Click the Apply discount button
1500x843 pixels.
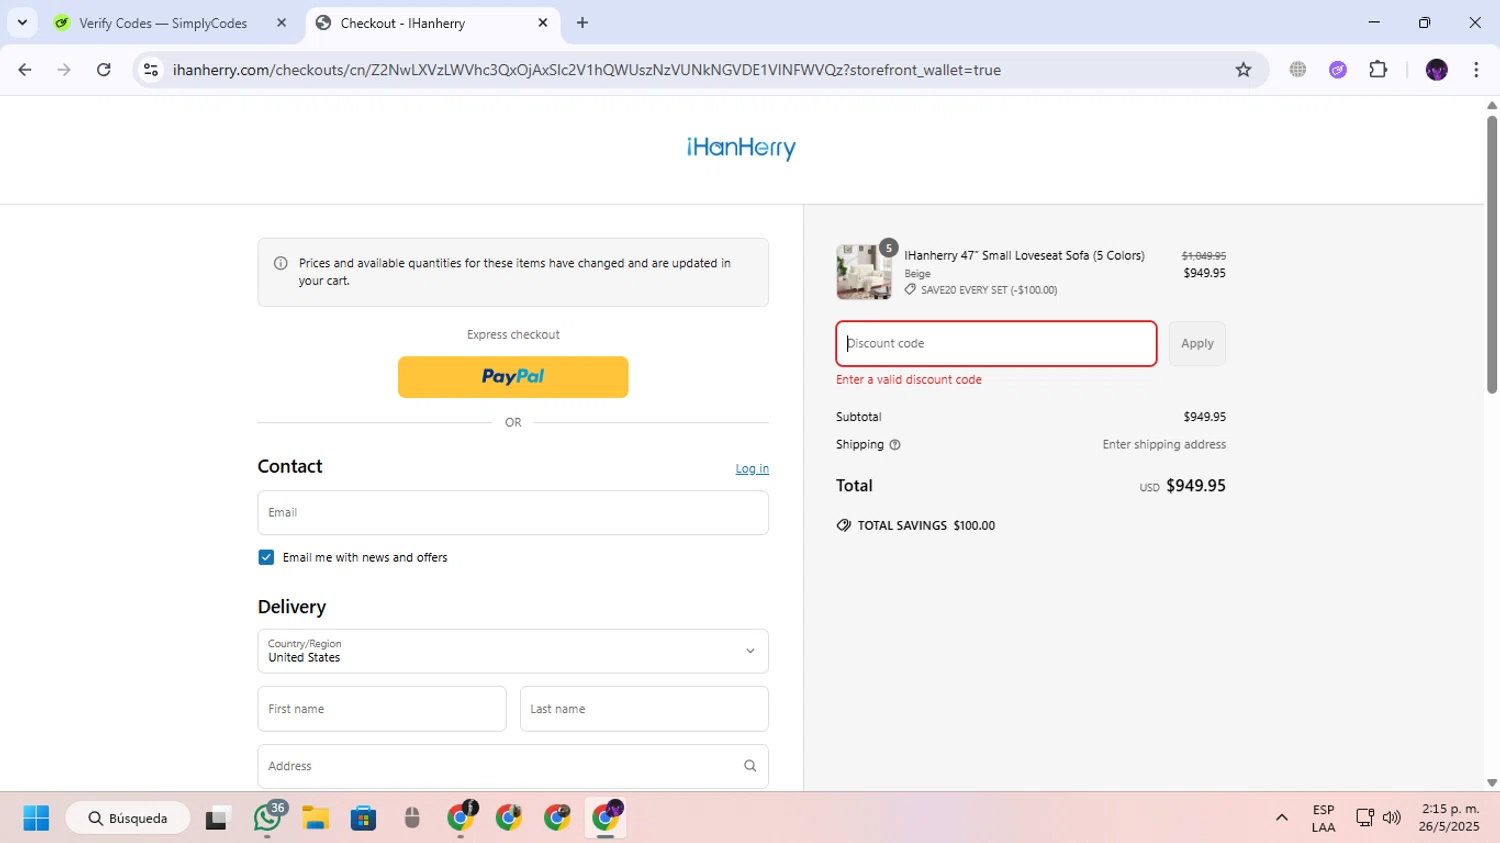coord(1197,343)
